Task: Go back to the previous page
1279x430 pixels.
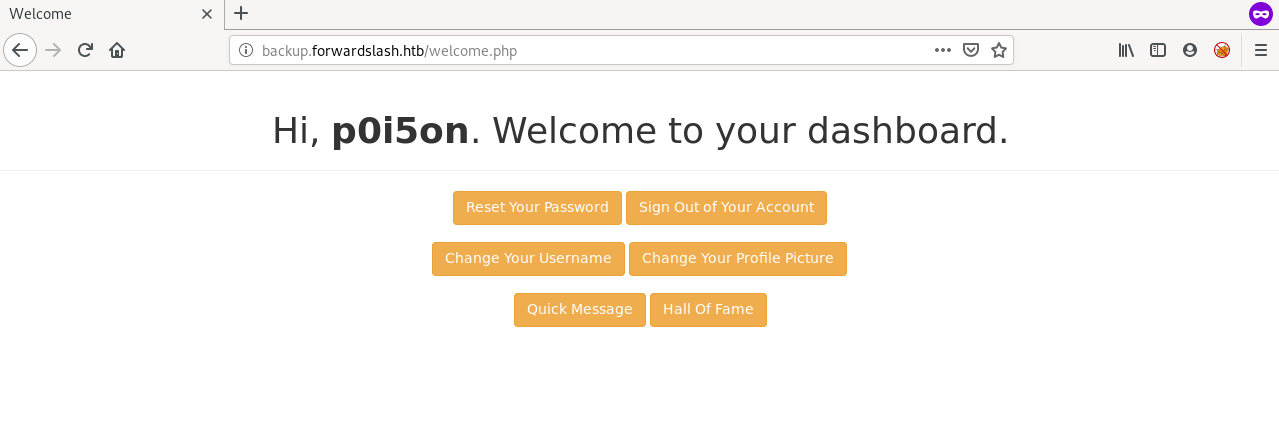Action: click(20, 50)
